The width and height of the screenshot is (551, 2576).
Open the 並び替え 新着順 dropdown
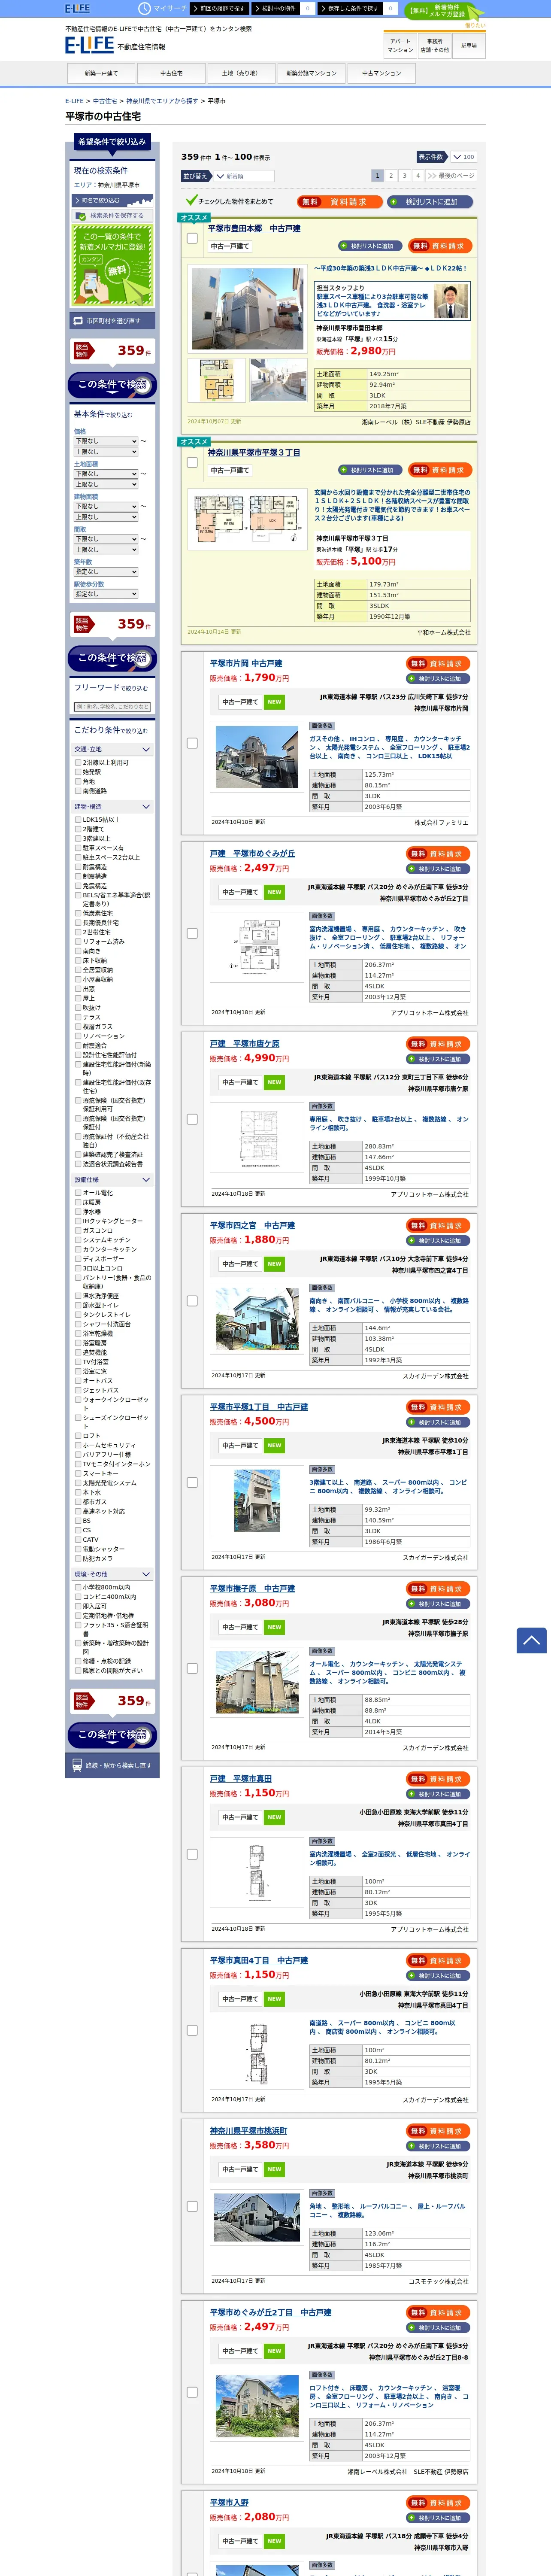(244, 176)
